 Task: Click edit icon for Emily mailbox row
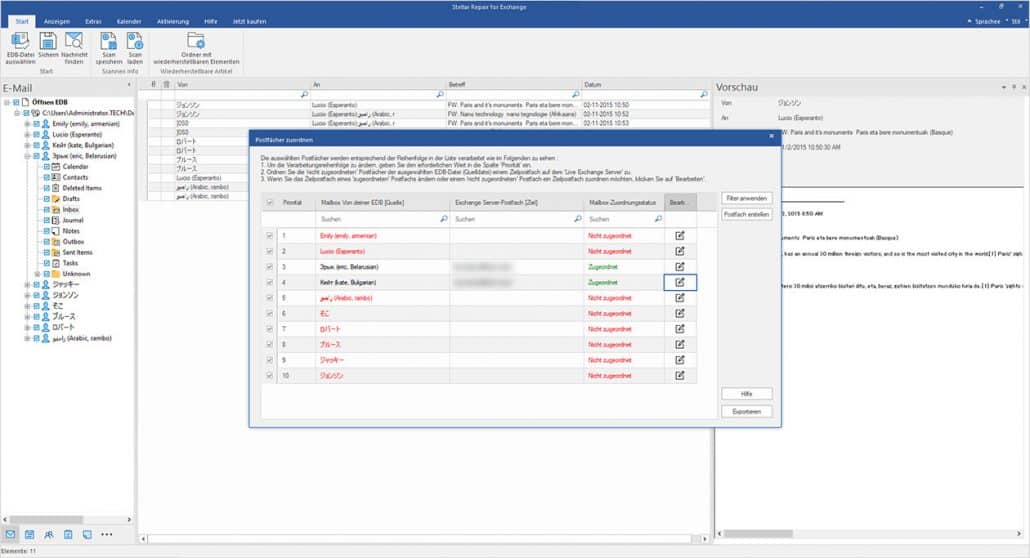point(680,235)
